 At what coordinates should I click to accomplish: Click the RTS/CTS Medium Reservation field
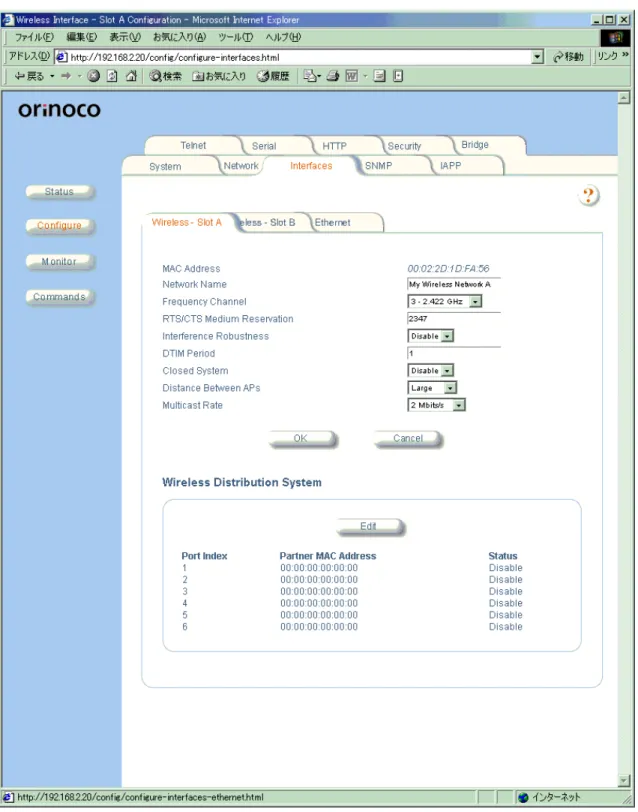(454, 318)
